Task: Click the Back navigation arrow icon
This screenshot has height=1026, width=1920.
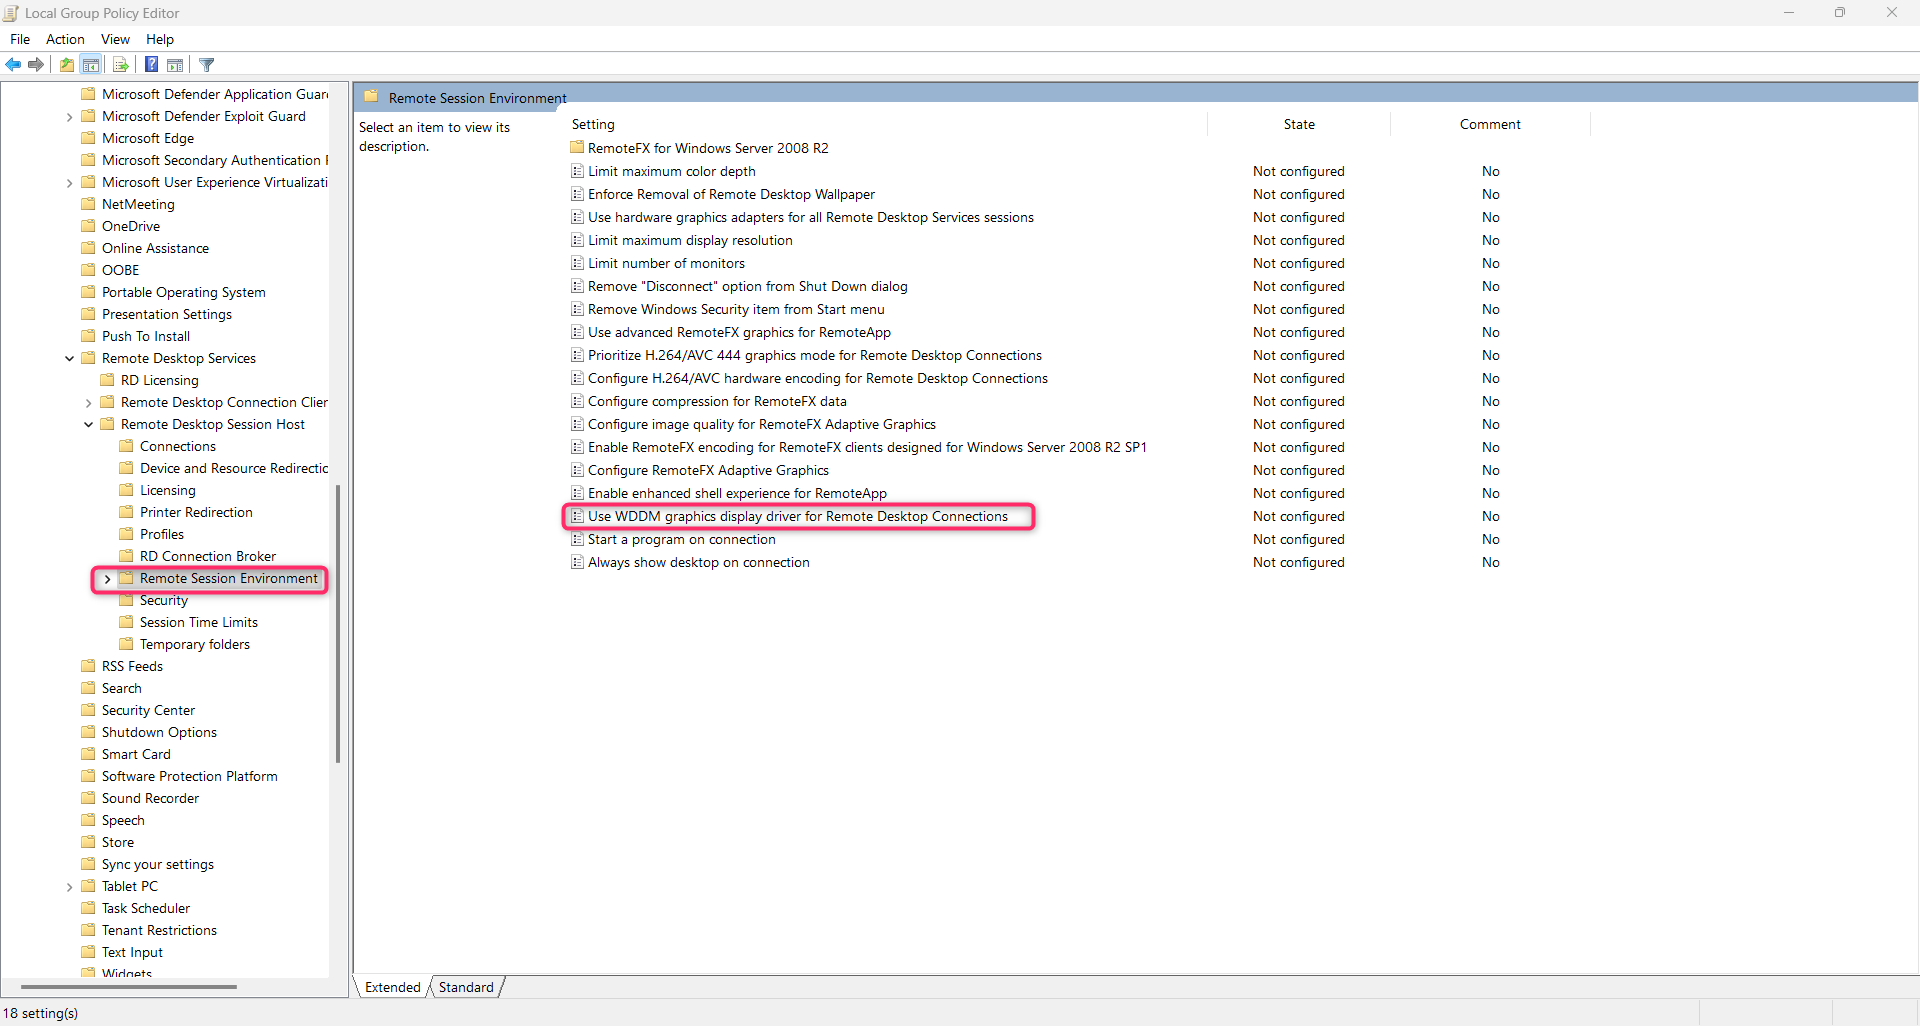Action: point(13,64)
